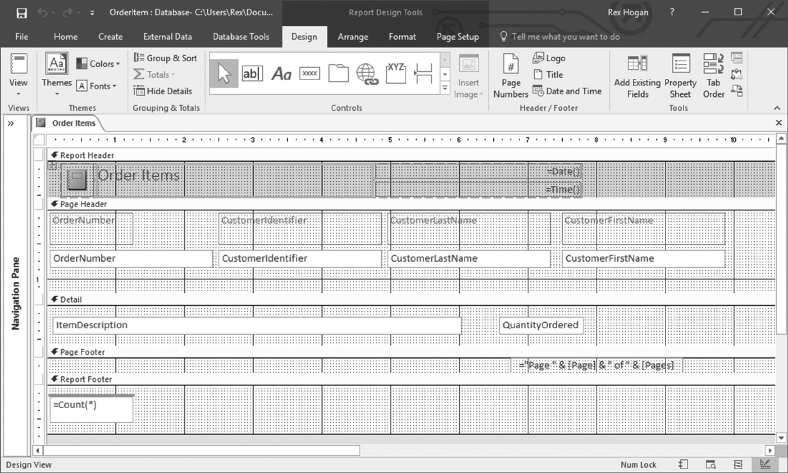Switch to the Create ribbon tab
788x473 pixels.
pyautogui.click(x=111, y=37)
